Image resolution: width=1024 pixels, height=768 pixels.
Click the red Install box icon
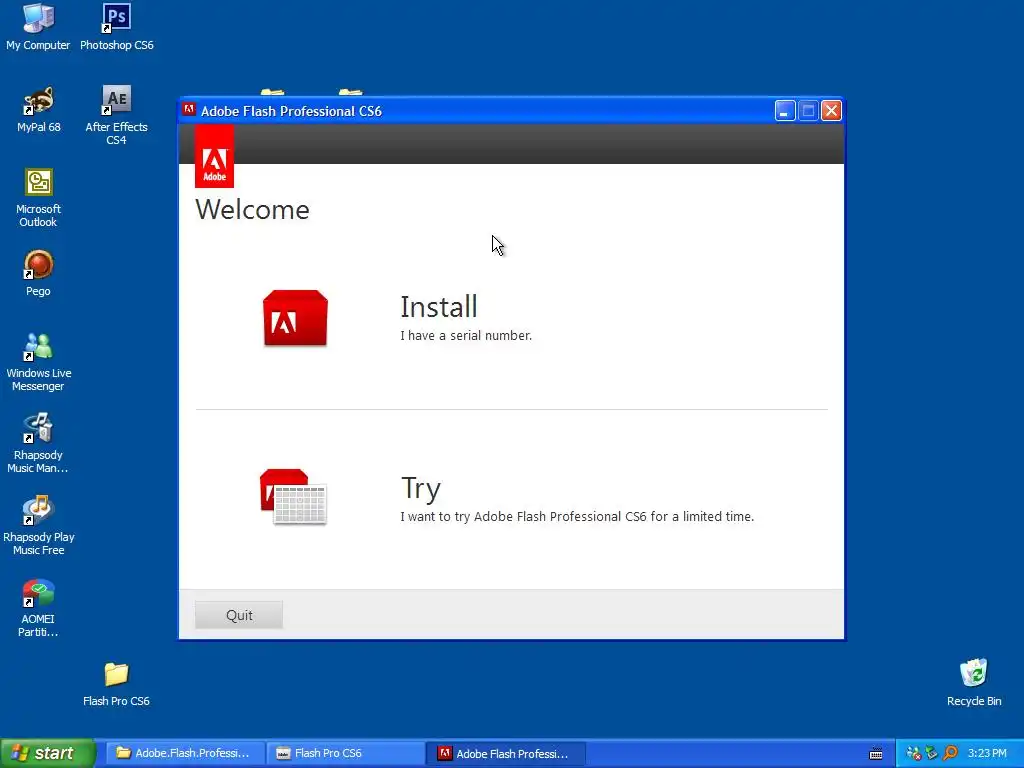coord(295,318)
